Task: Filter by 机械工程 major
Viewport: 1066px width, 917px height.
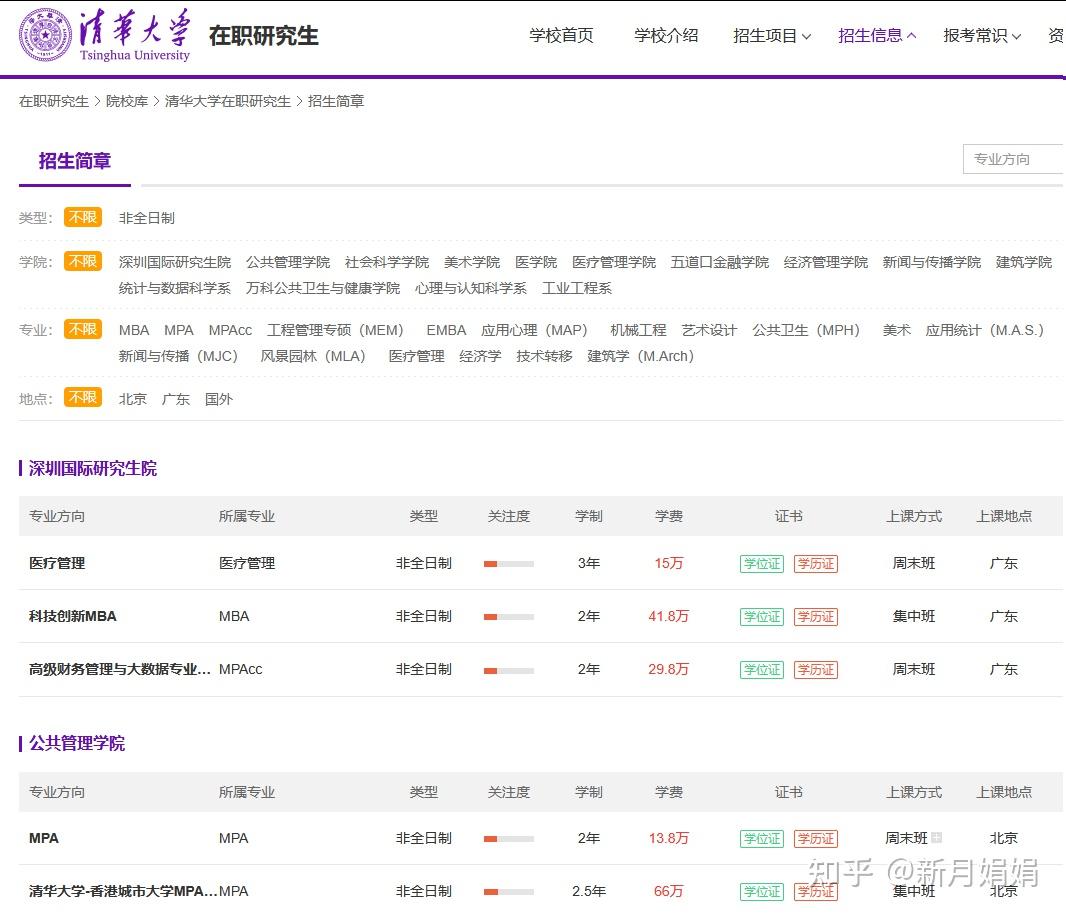Action: pos(638,330)
